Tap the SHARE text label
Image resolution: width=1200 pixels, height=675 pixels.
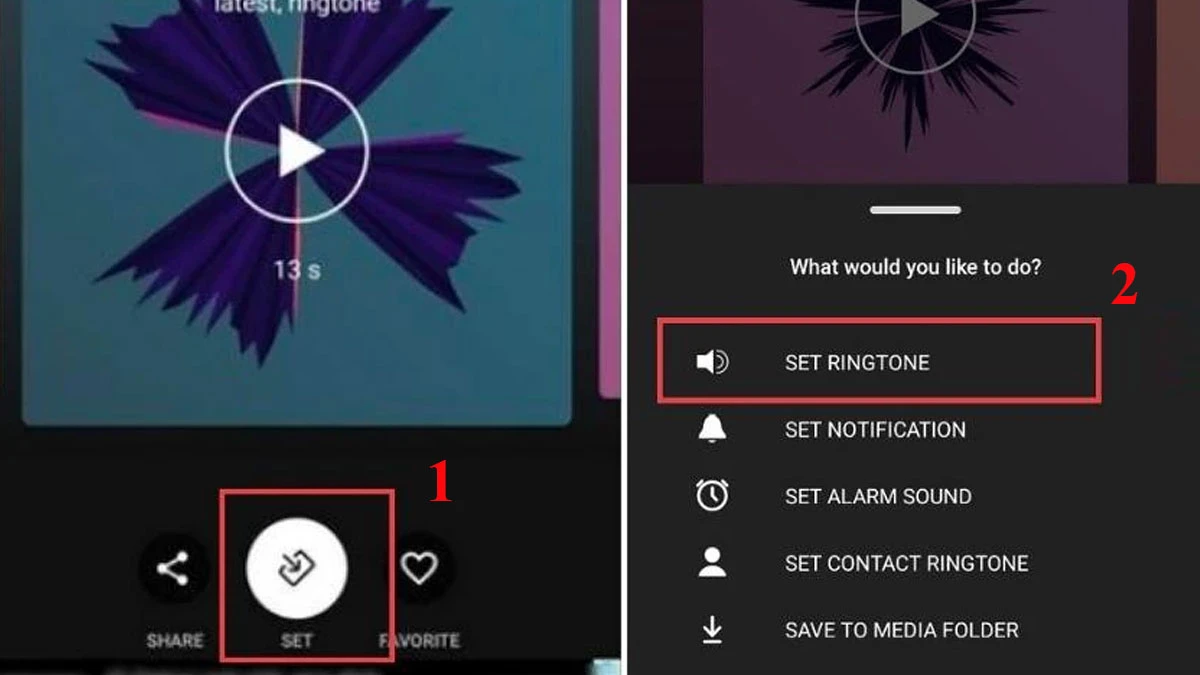click(x=175, y=641)
